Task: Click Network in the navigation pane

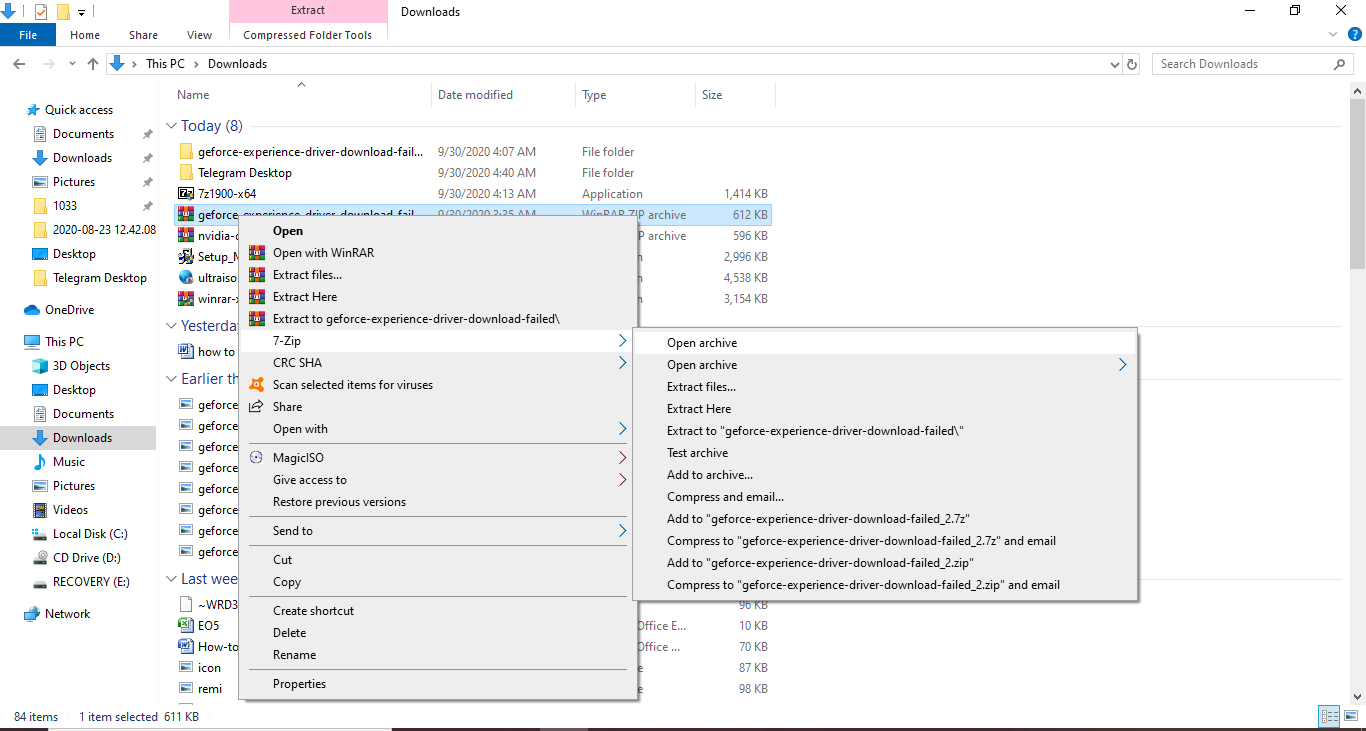Action: pyautogui.click(x=67, y=614)
